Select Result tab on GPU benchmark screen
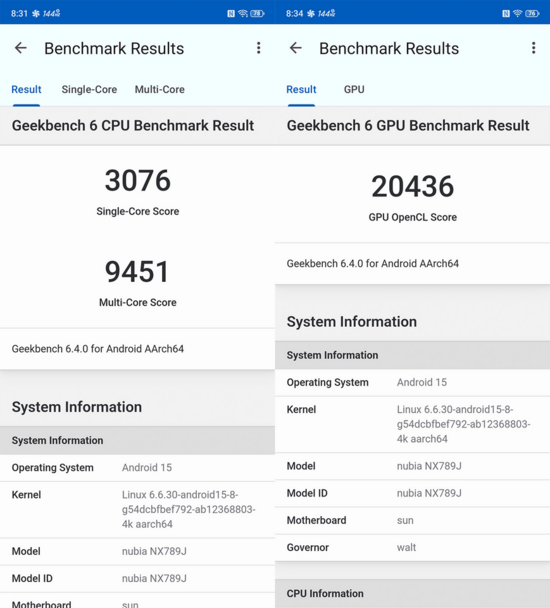550x608 pixels. (301, 90)
